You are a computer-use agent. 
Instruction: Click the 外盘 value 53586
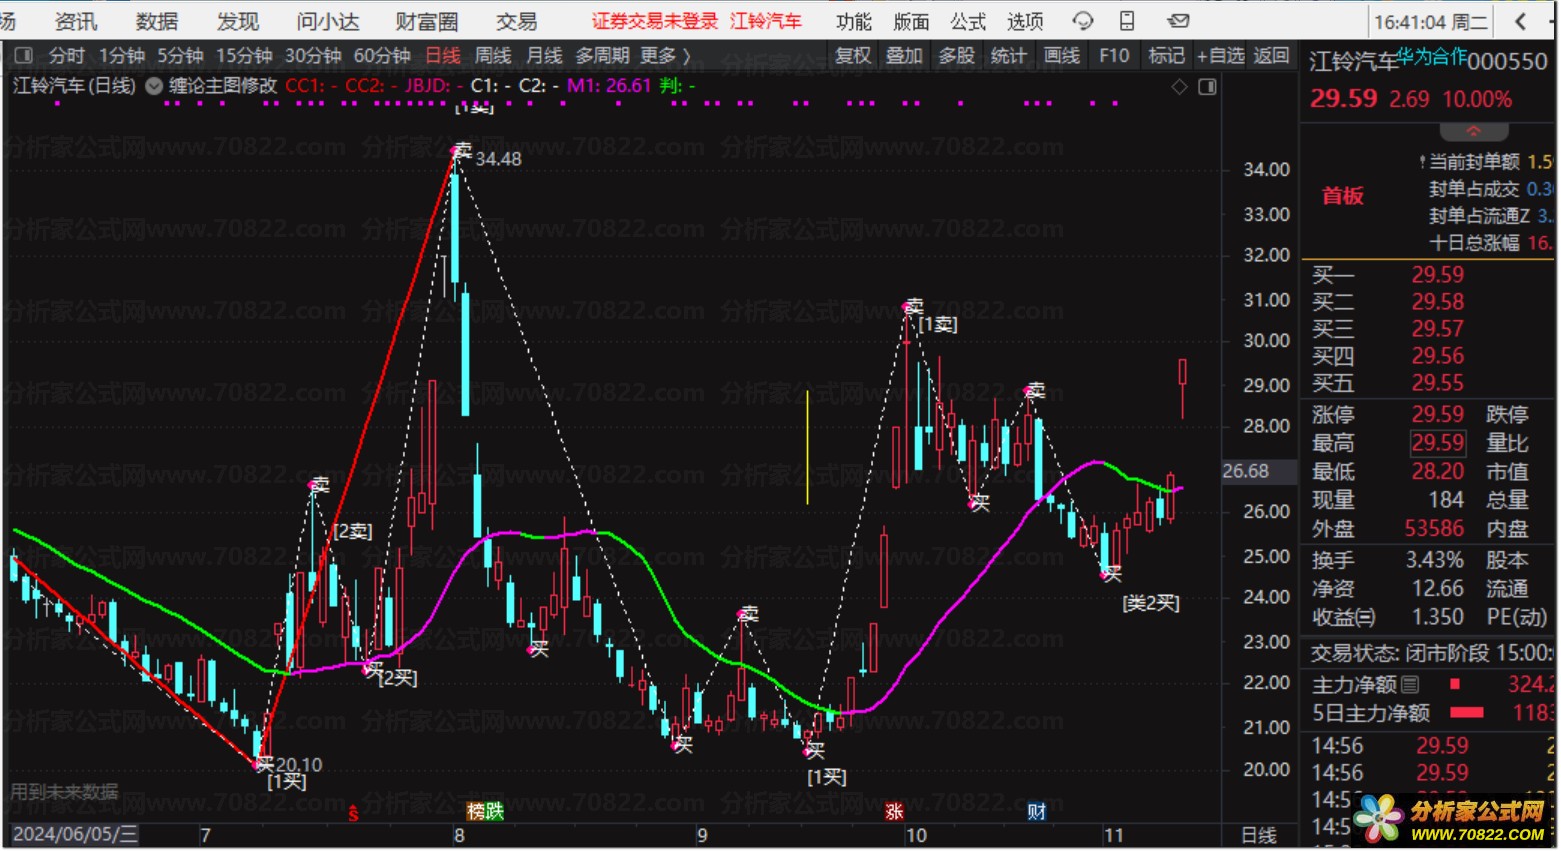(x=1434, y=528)
